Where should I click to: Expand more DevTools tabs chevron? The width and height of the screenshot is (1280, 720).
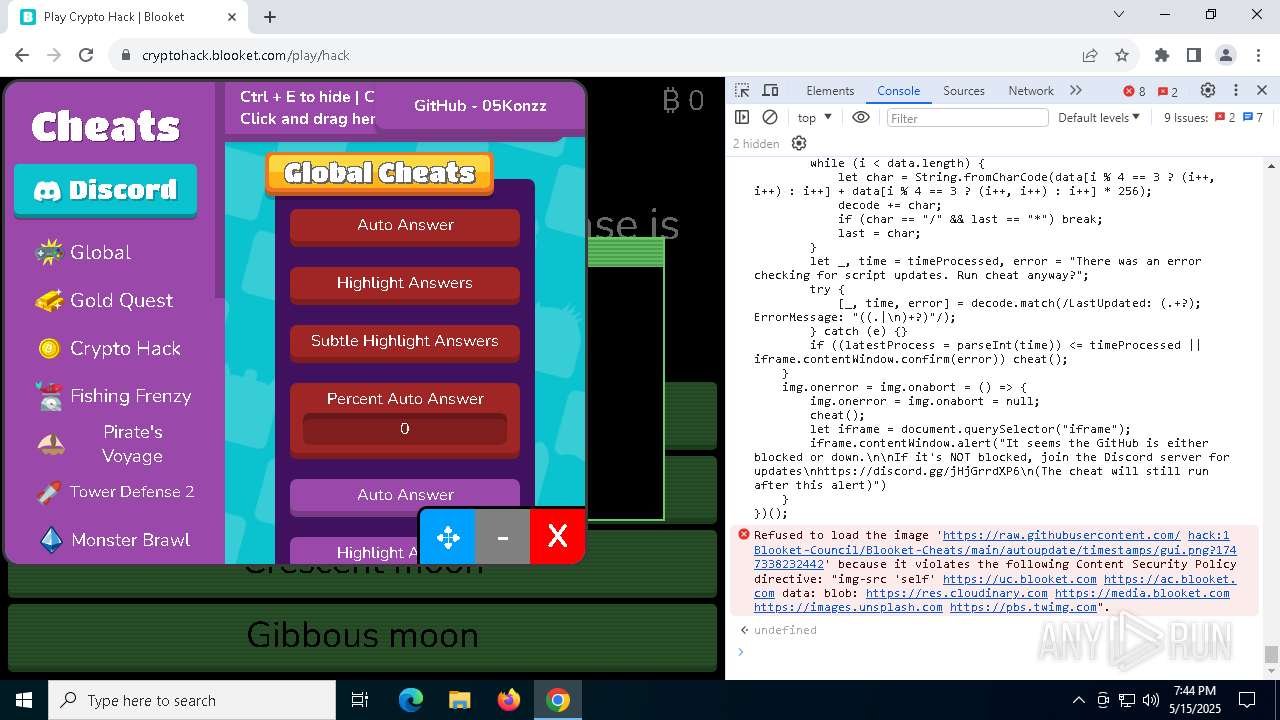coord(1076,90)
